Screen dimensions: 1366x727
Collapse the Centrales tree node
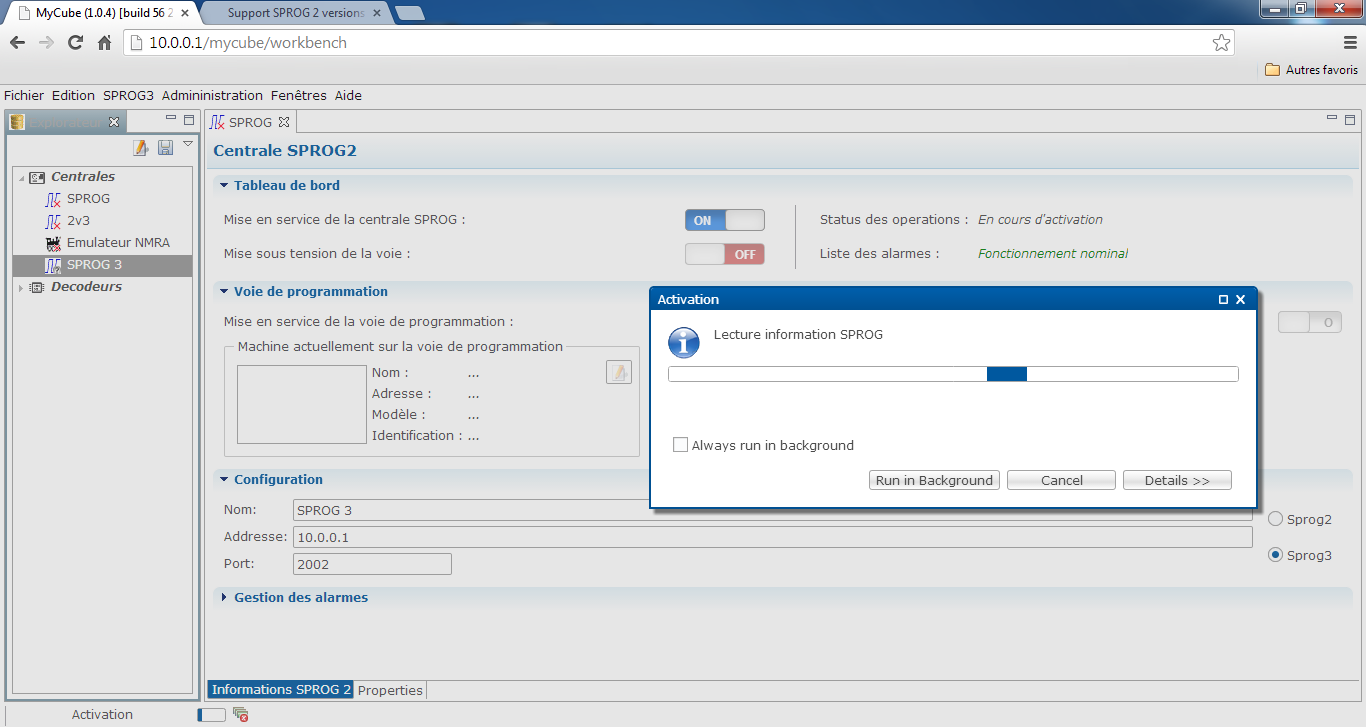click(21, 178)
